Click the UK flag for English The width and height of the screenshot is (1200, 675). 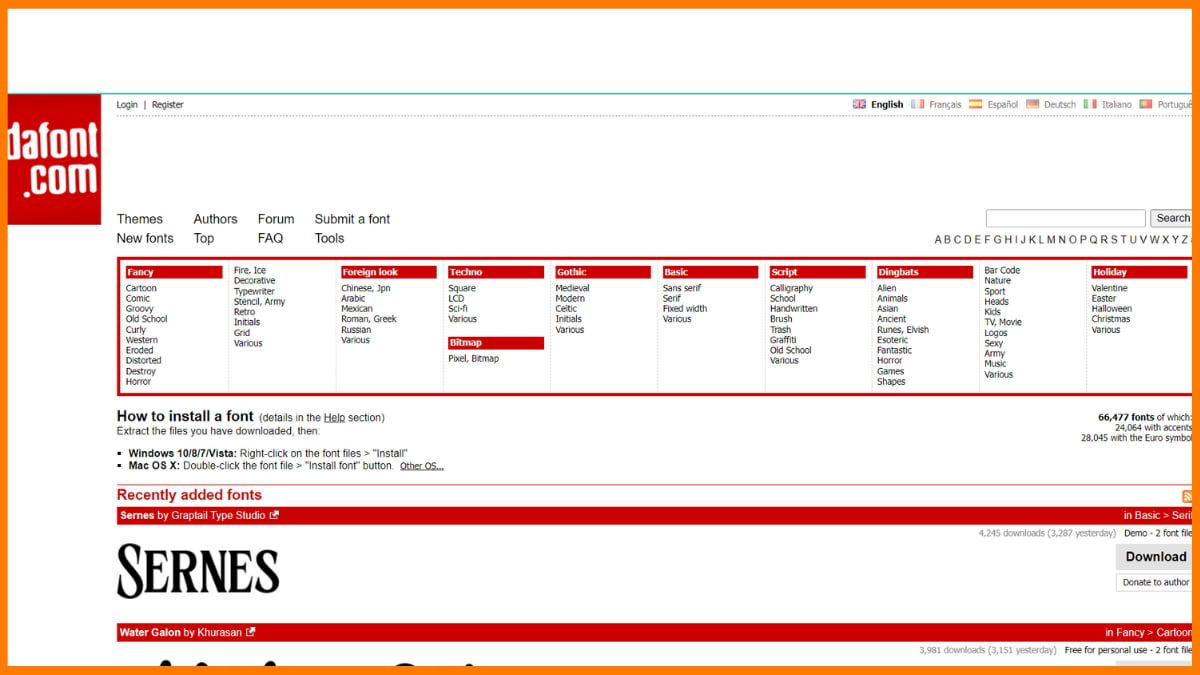pyautogui.click(x=859, y=104)
